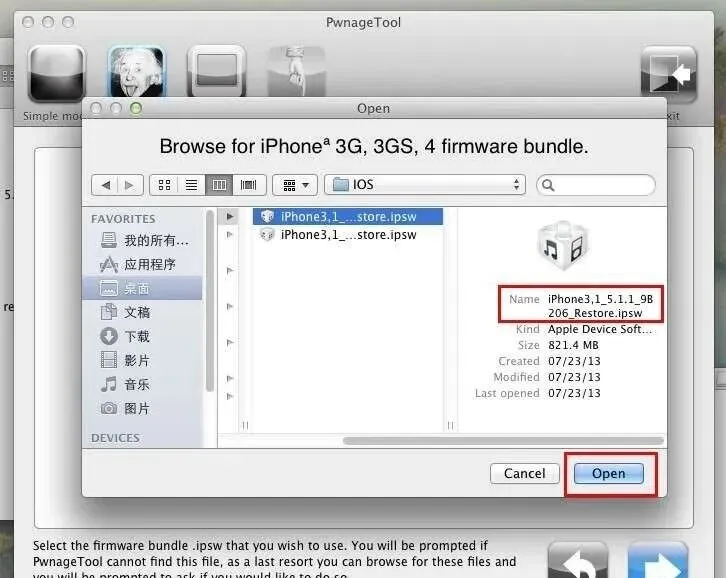The height and width of the screenshot is (578, 726).
Task: Click the 我的所有 sidebar icon
Action: tap(109, 240)
